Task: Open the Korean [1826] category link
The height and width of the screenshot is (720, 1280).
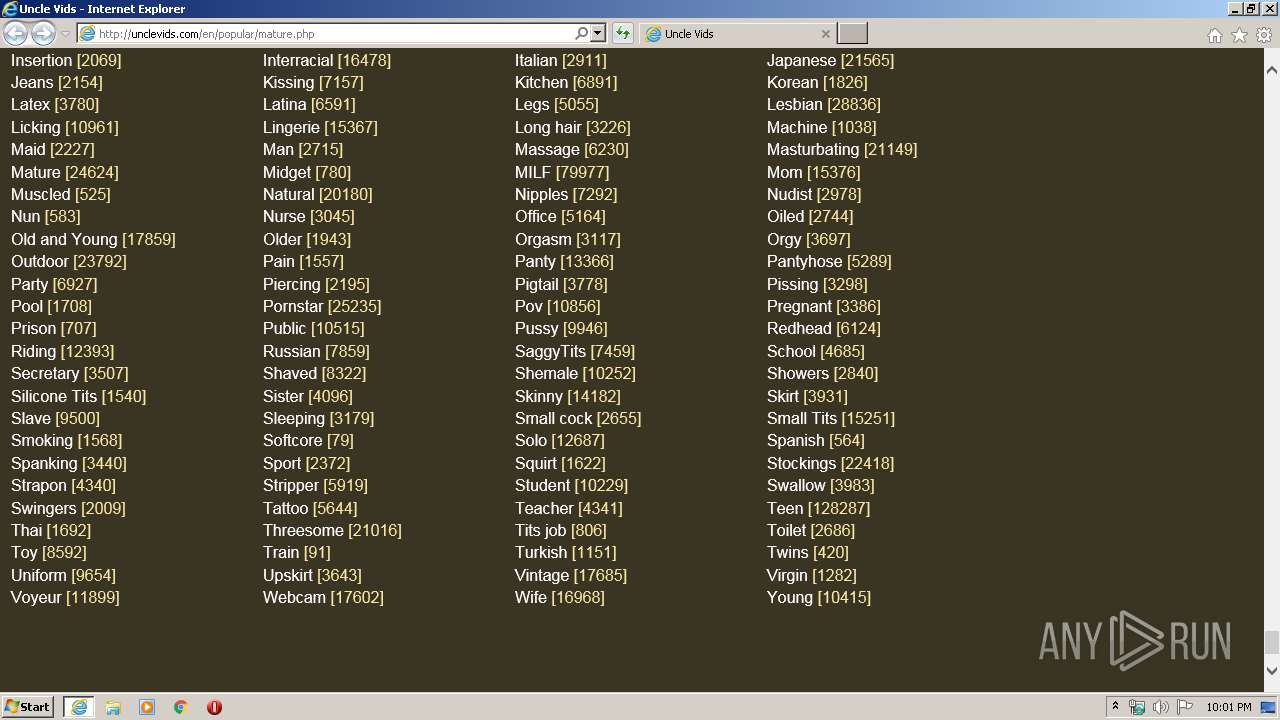Action: (817, 82)
